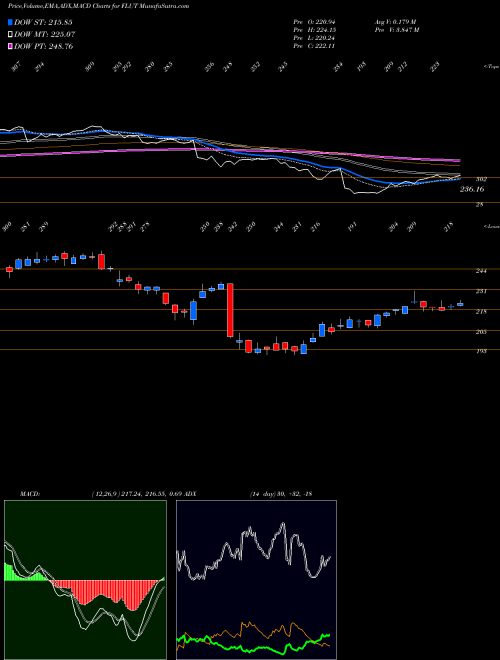Select the 'DOW PT: 248.76' label
The height and width of the screenshot is (660, 500).
click(x=44, y=46)
